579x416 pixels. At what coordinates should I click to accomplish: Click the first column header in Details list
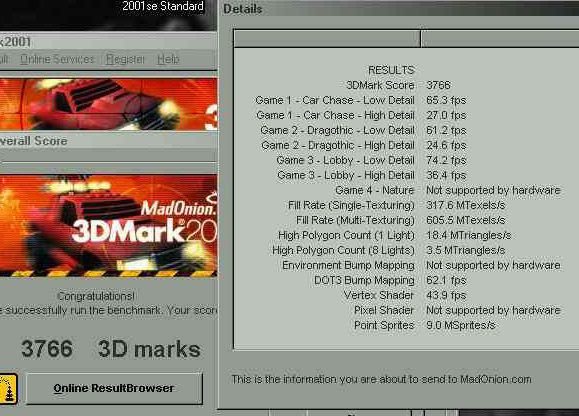click(327, 39)
